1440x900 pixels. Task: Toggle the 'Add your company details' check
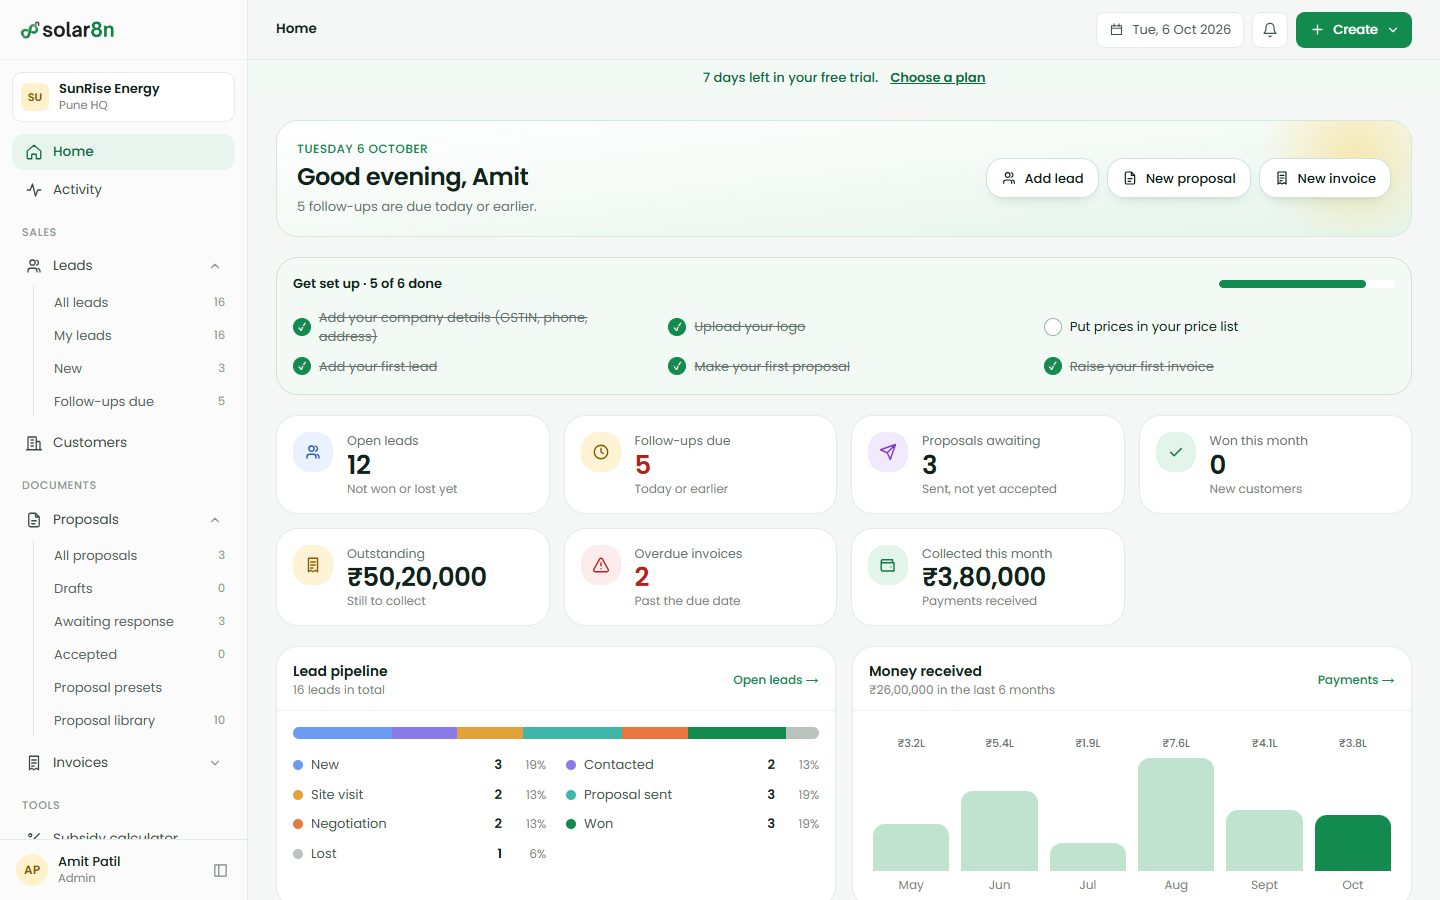coord(302,327)
